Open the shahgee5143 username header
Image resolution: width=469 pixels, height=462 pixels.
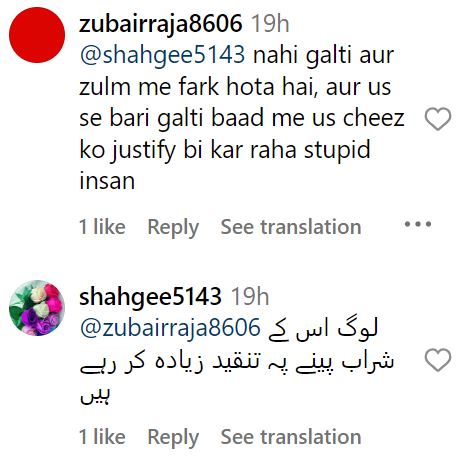point(150,297)
